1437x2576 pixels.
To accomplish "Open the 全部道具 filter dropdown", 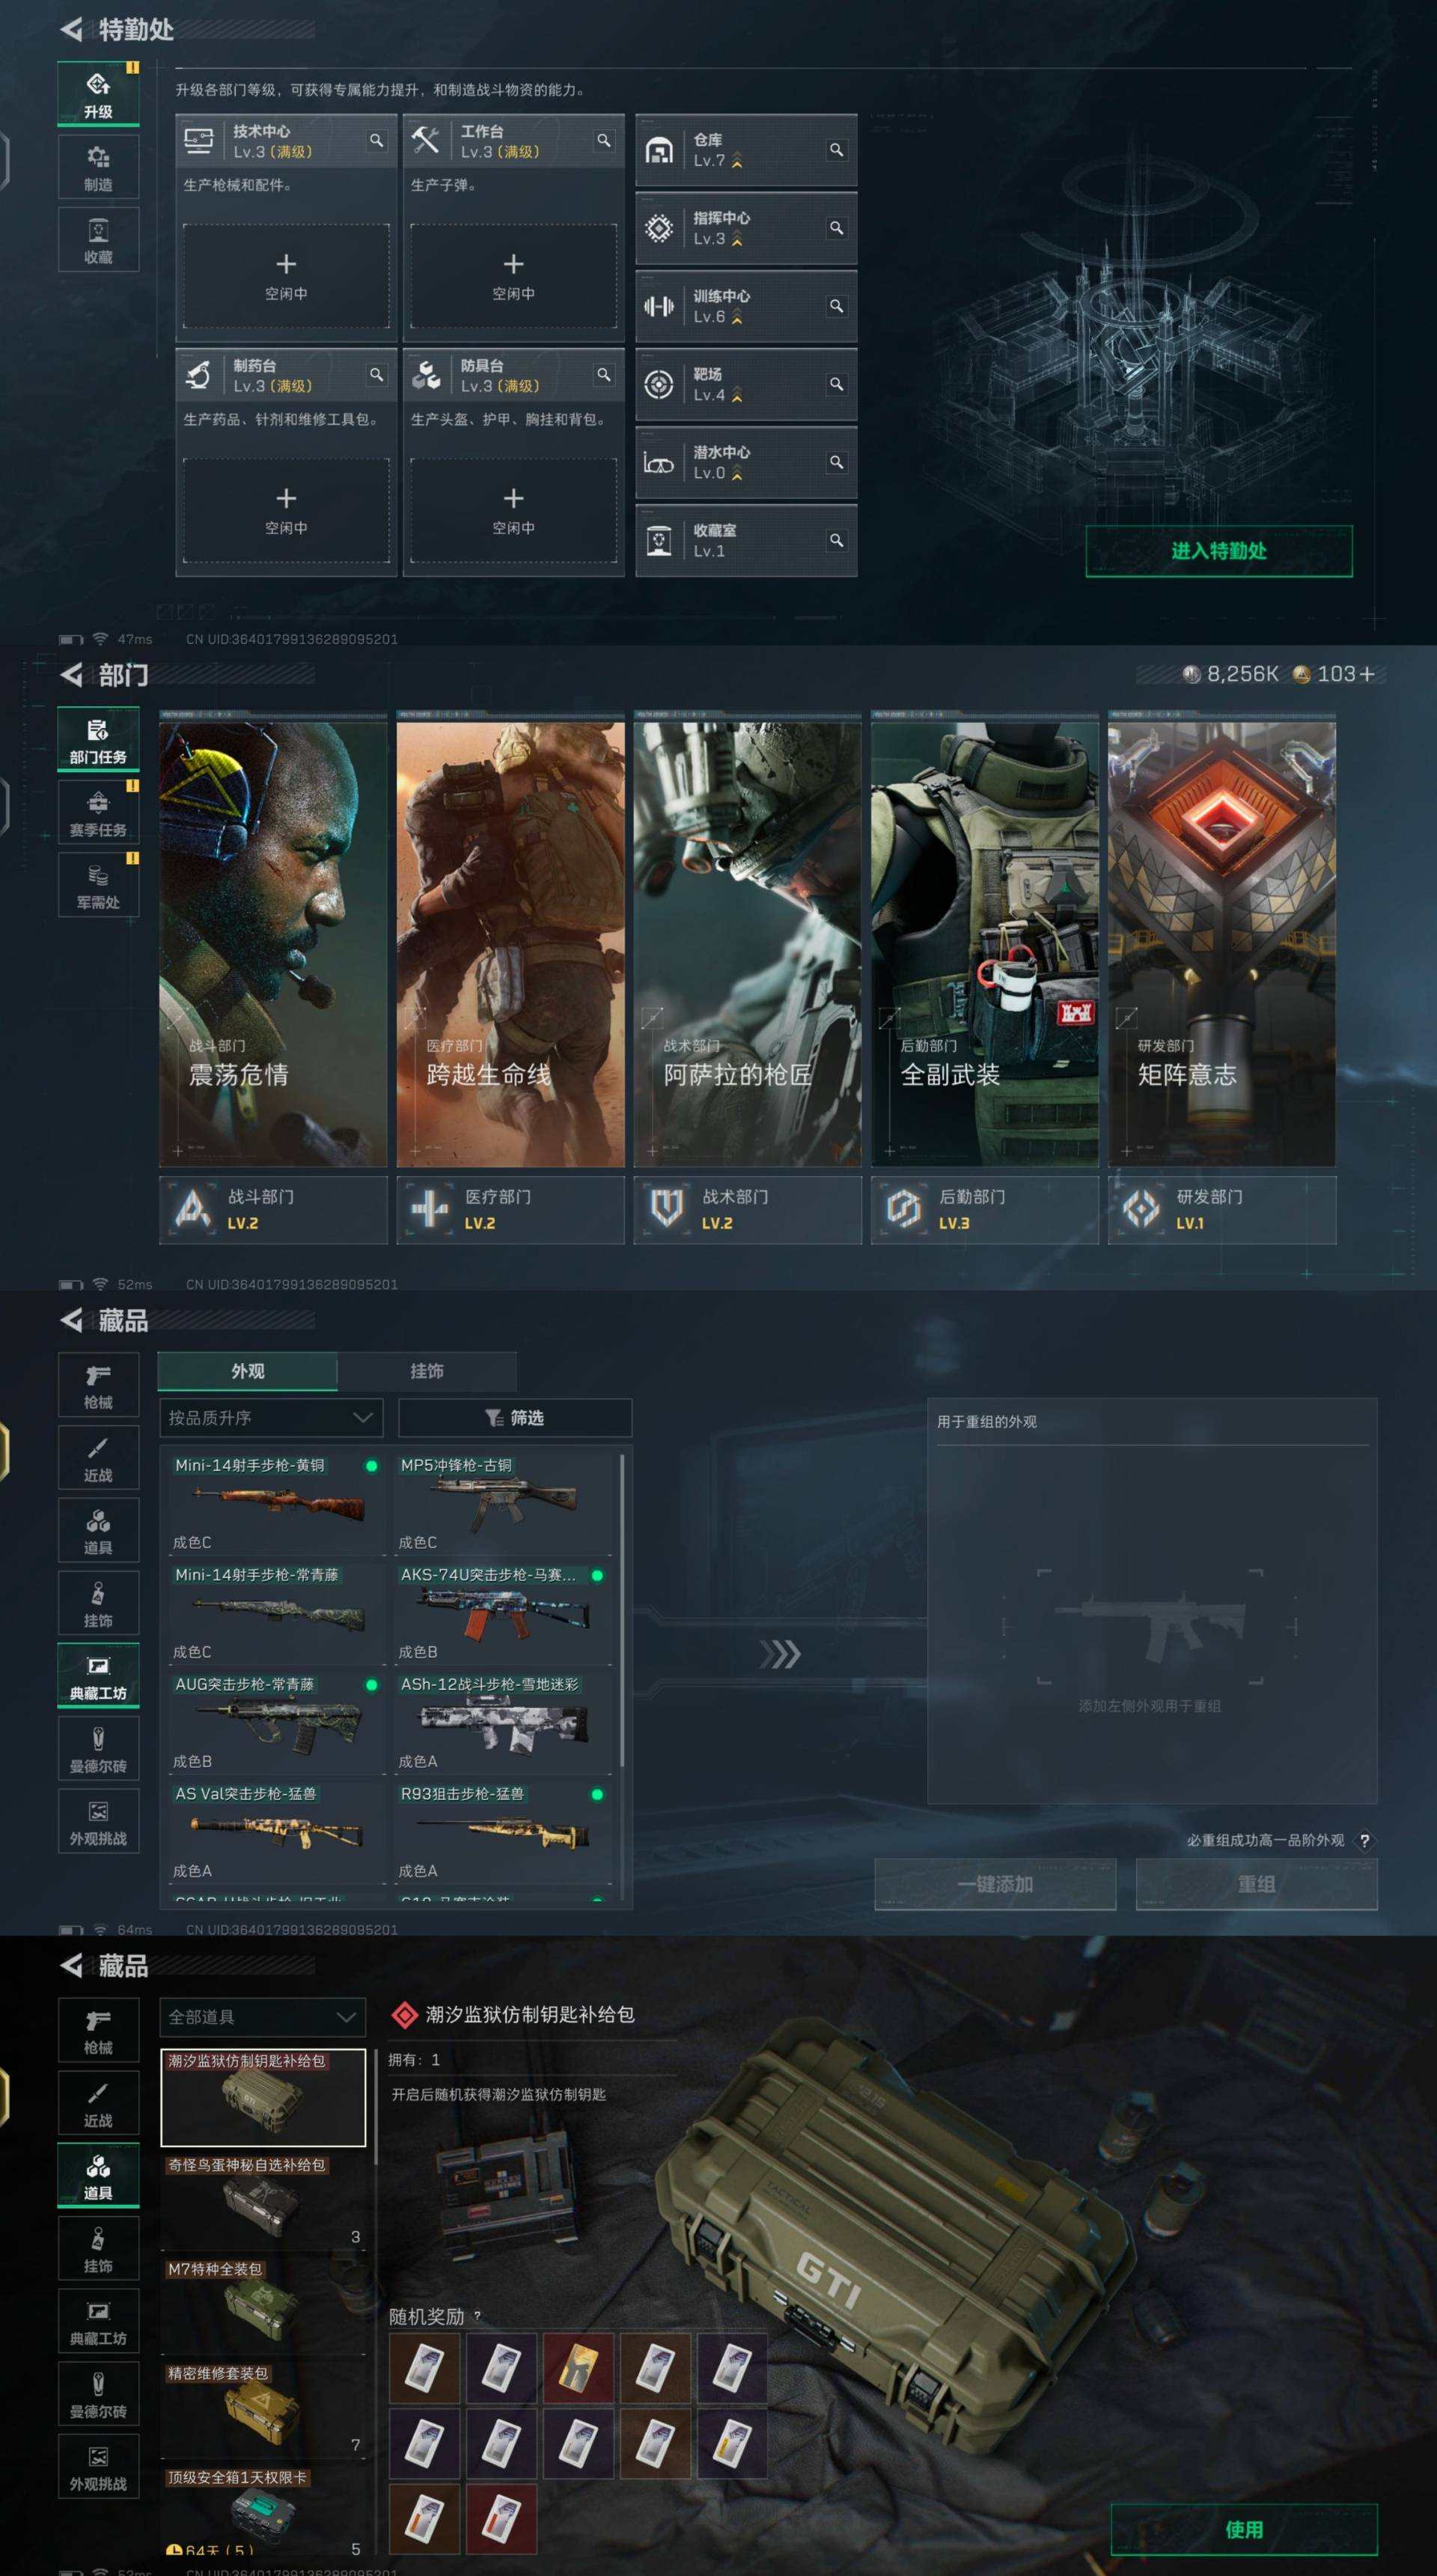I will coord(261,2017).
